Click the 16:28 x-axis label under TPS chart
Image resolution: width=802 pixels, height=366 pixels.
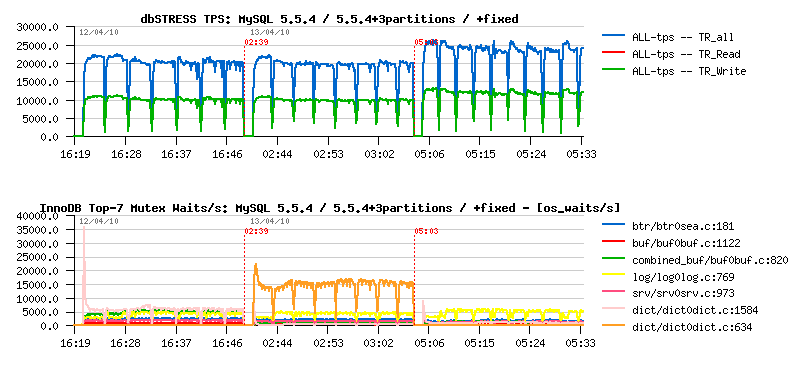[125, 154]
